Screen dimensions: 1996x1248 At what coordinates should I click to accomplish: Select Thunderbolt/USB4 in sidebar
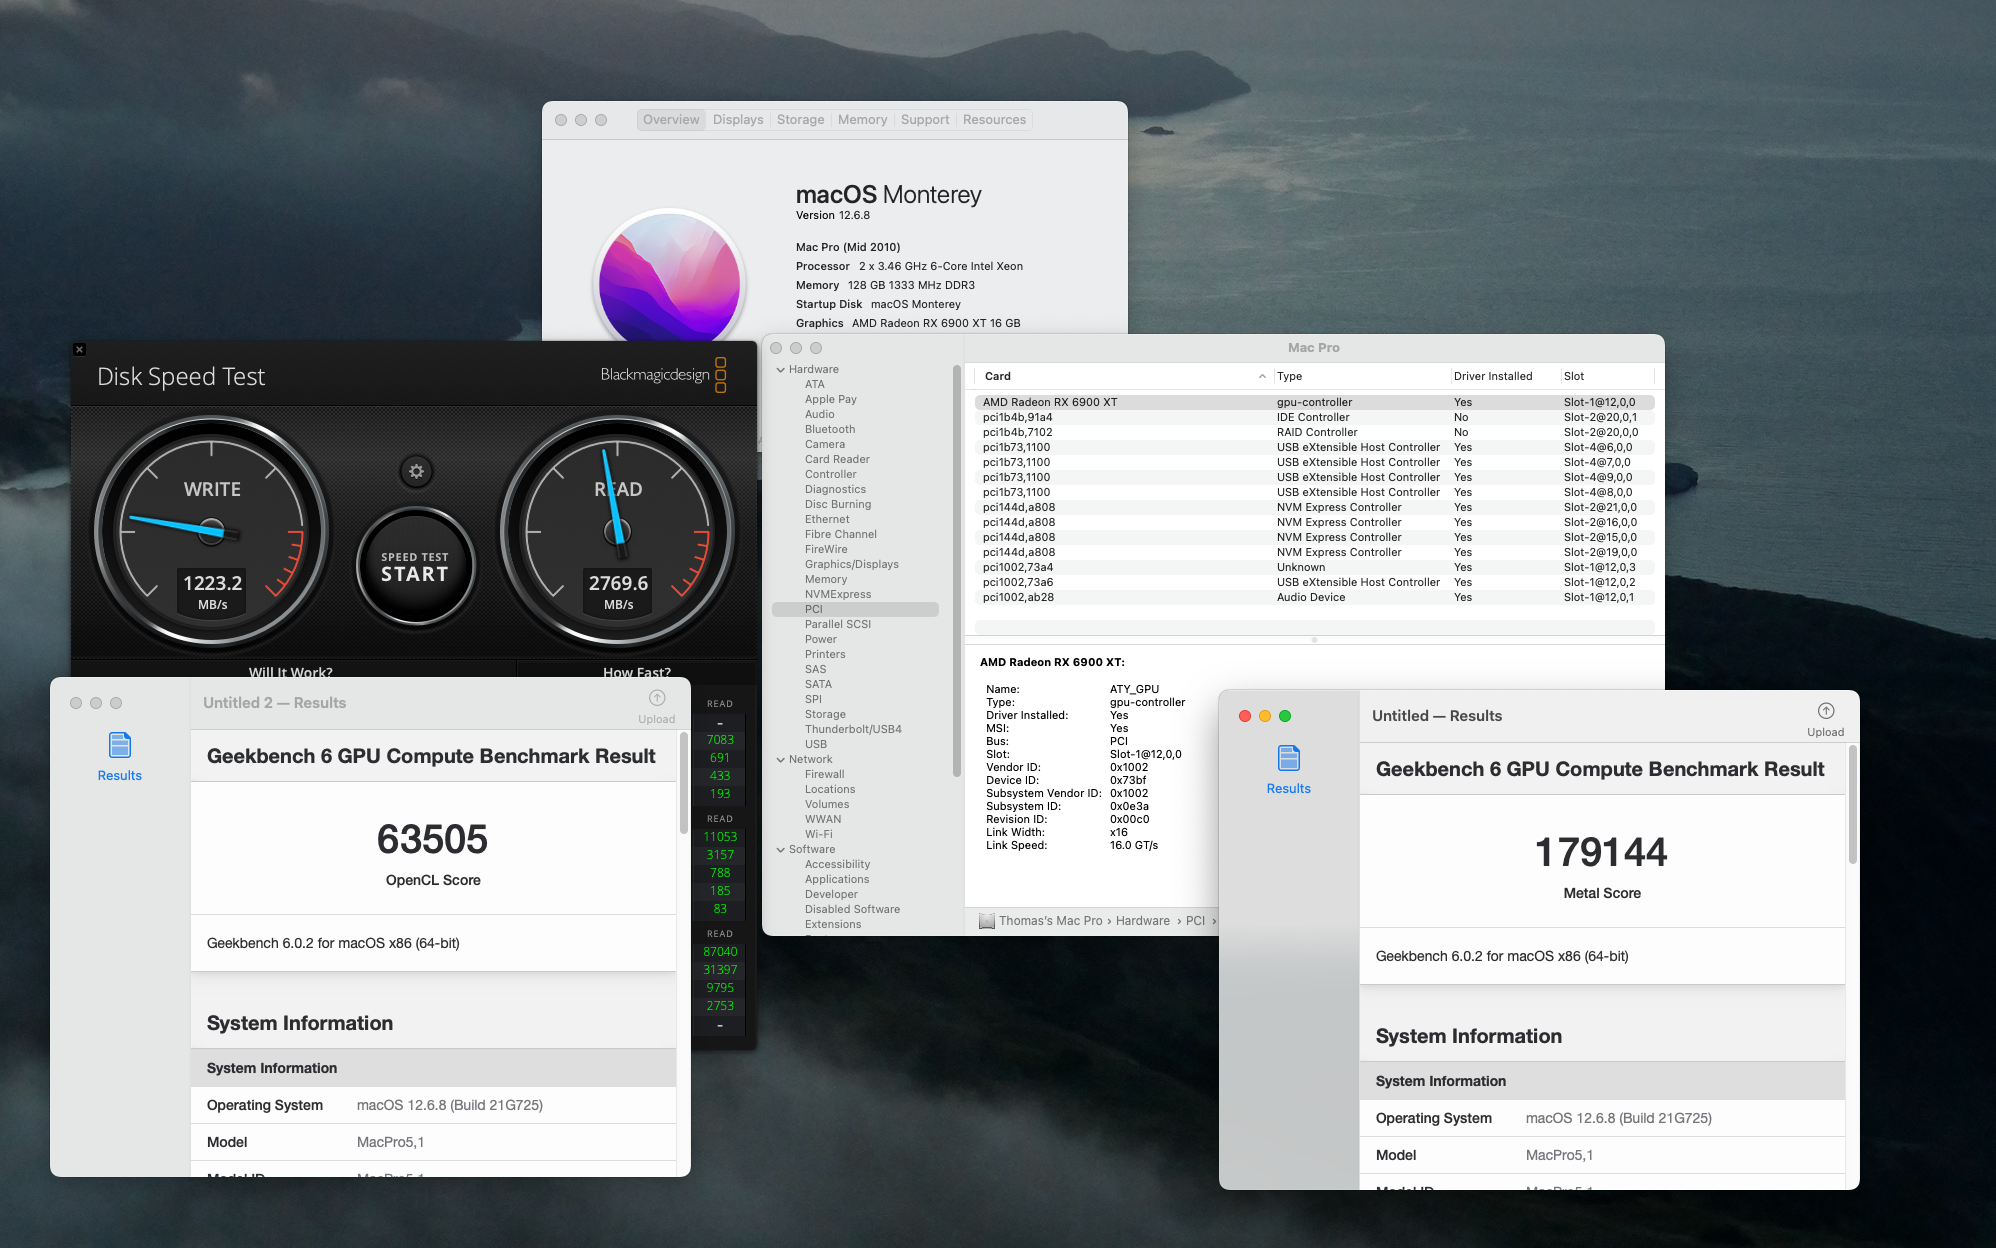click(852, 730)
